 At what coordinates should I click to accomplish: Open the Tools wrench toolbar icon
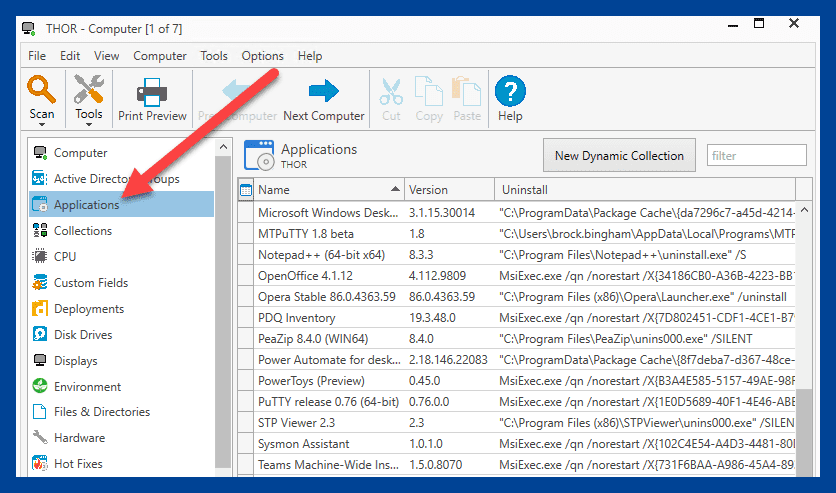click(x=89, y=89)
